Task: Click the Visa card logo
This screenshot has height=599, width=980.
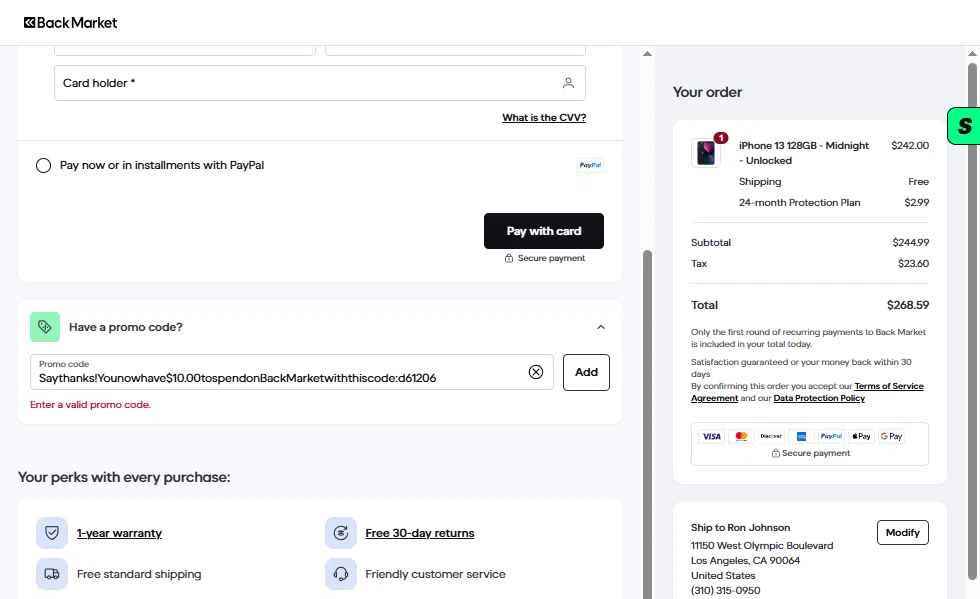Action: (712, 436)
